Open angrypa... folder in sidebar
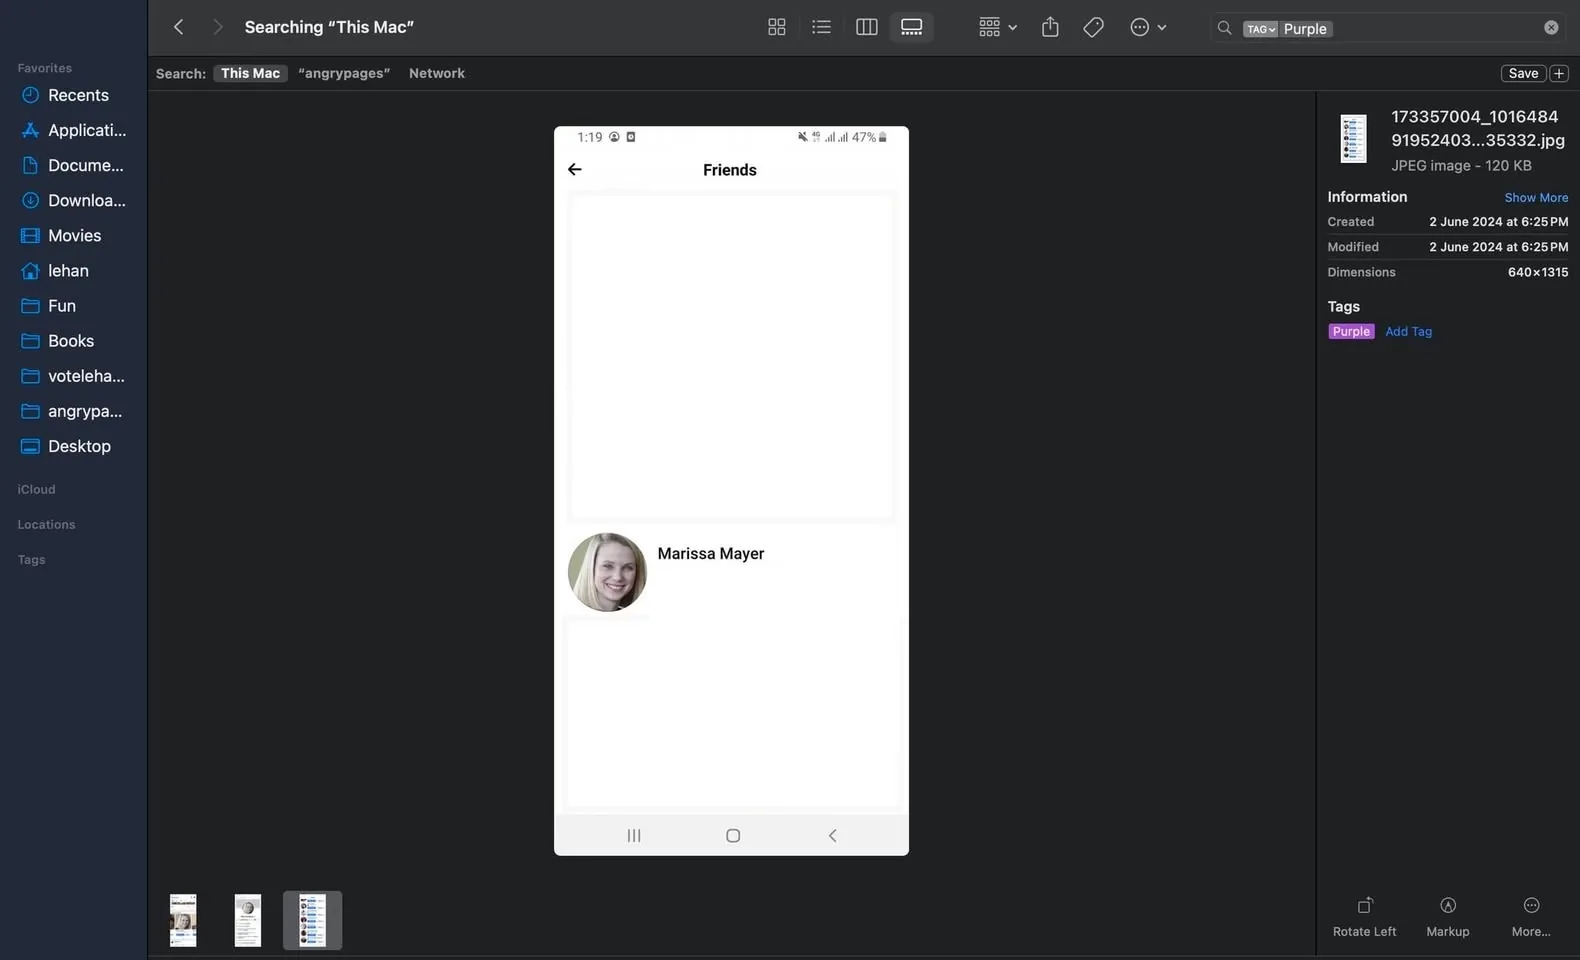The image size is (1580, 960). pyautogui.click(x=74, y=411)
